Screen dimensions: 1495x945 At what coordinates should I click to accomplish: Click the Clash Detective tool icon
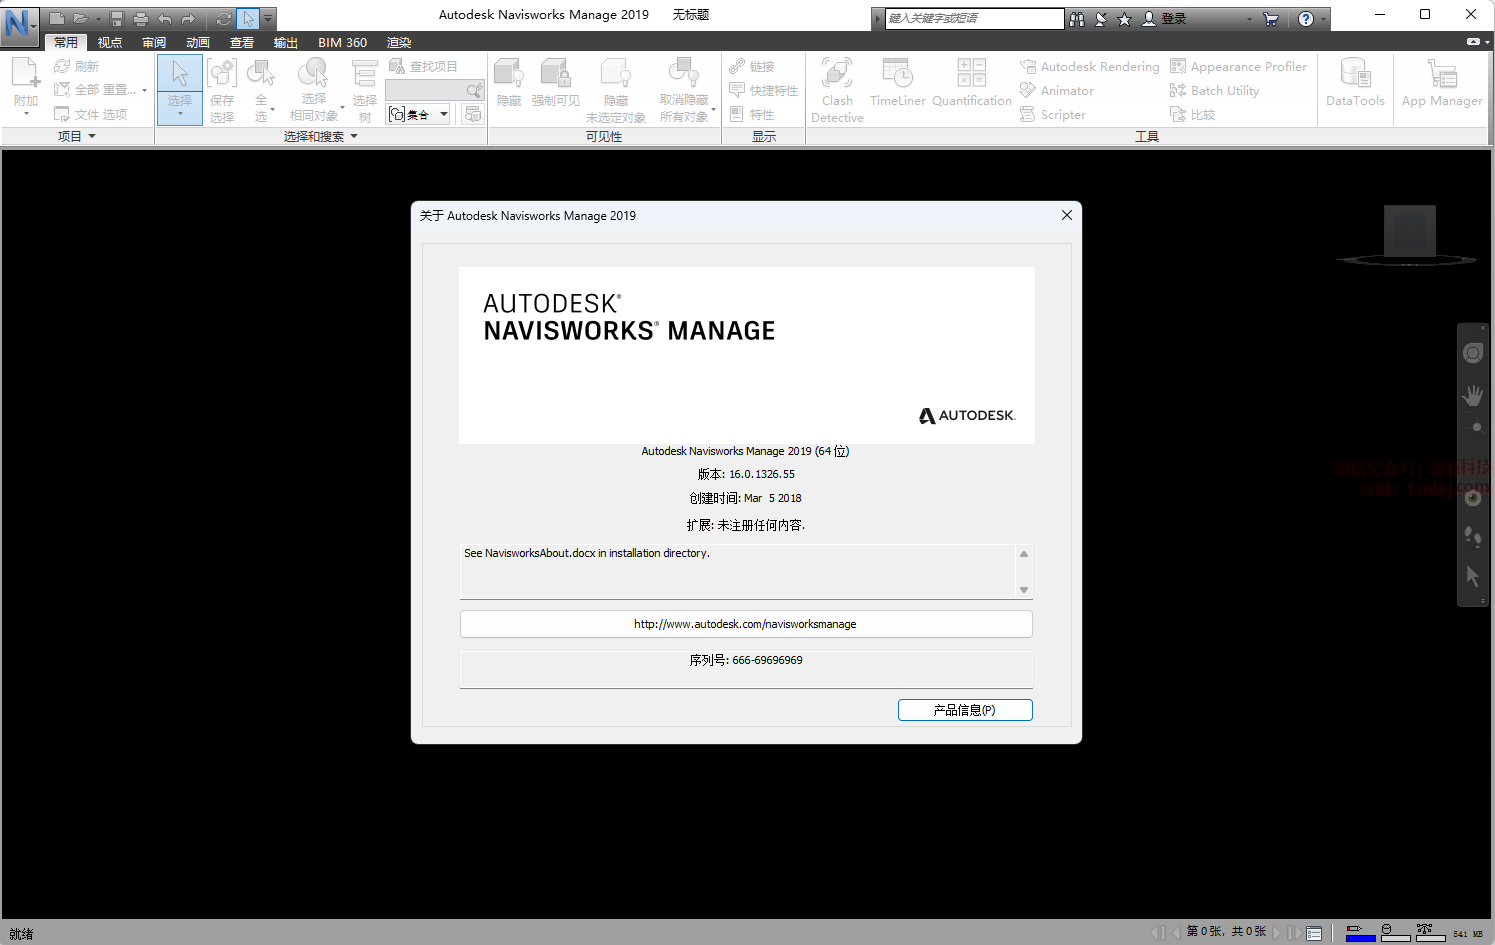[x=837, y=75]
